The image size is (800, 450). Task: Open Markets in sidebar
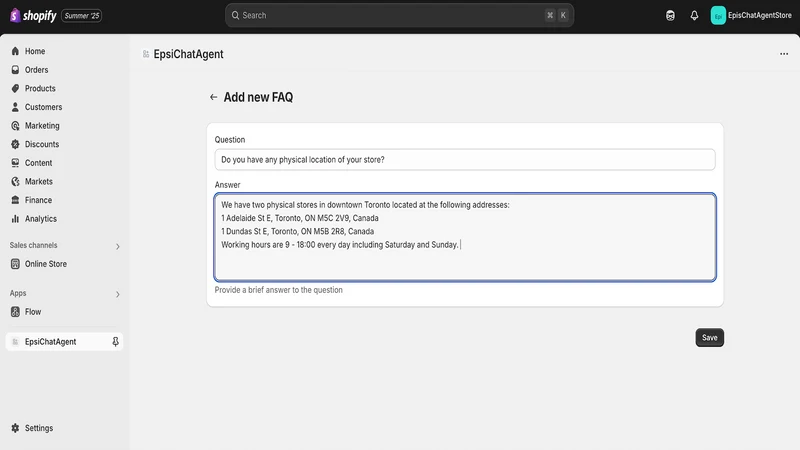(x=38, y=182)
